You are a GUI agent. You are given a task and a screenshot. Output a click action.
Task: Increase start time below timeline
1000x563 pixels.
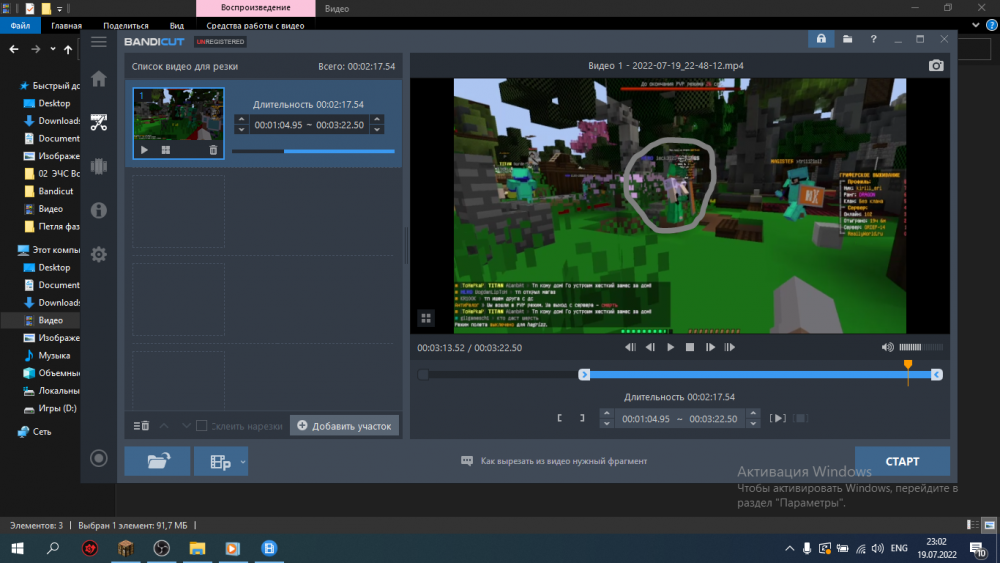click(607, 414)
